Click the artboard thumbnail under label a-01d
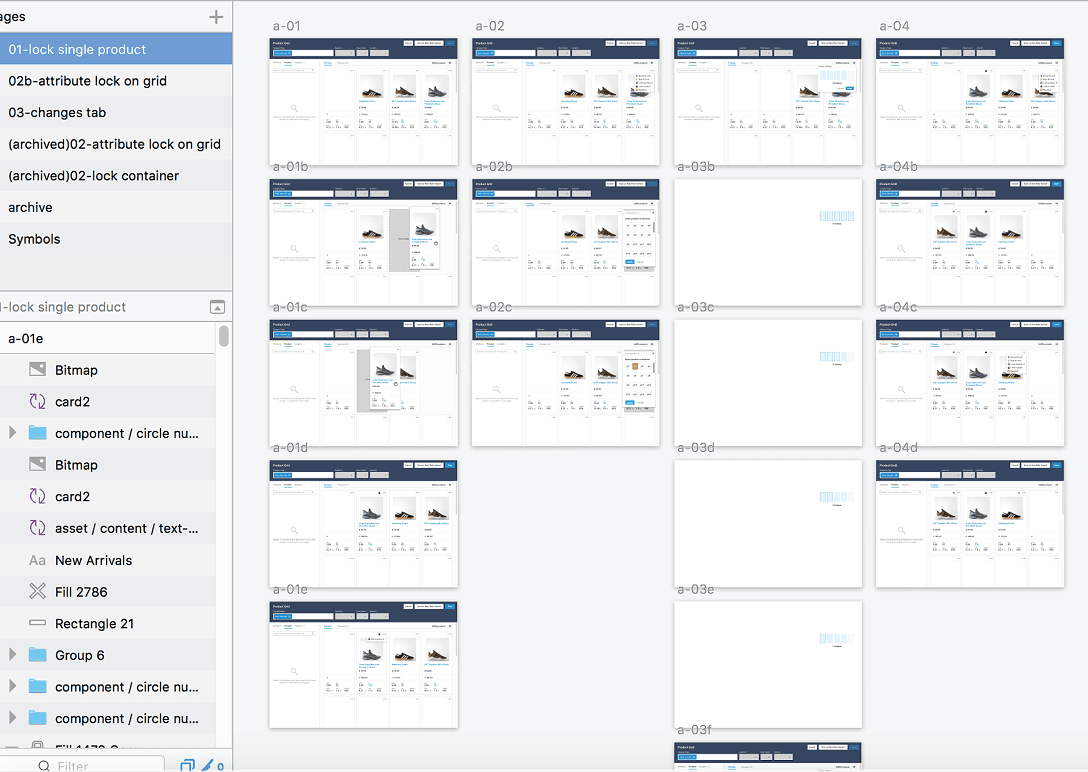The height and width of the screenshot is (772, 1088). 364,524
